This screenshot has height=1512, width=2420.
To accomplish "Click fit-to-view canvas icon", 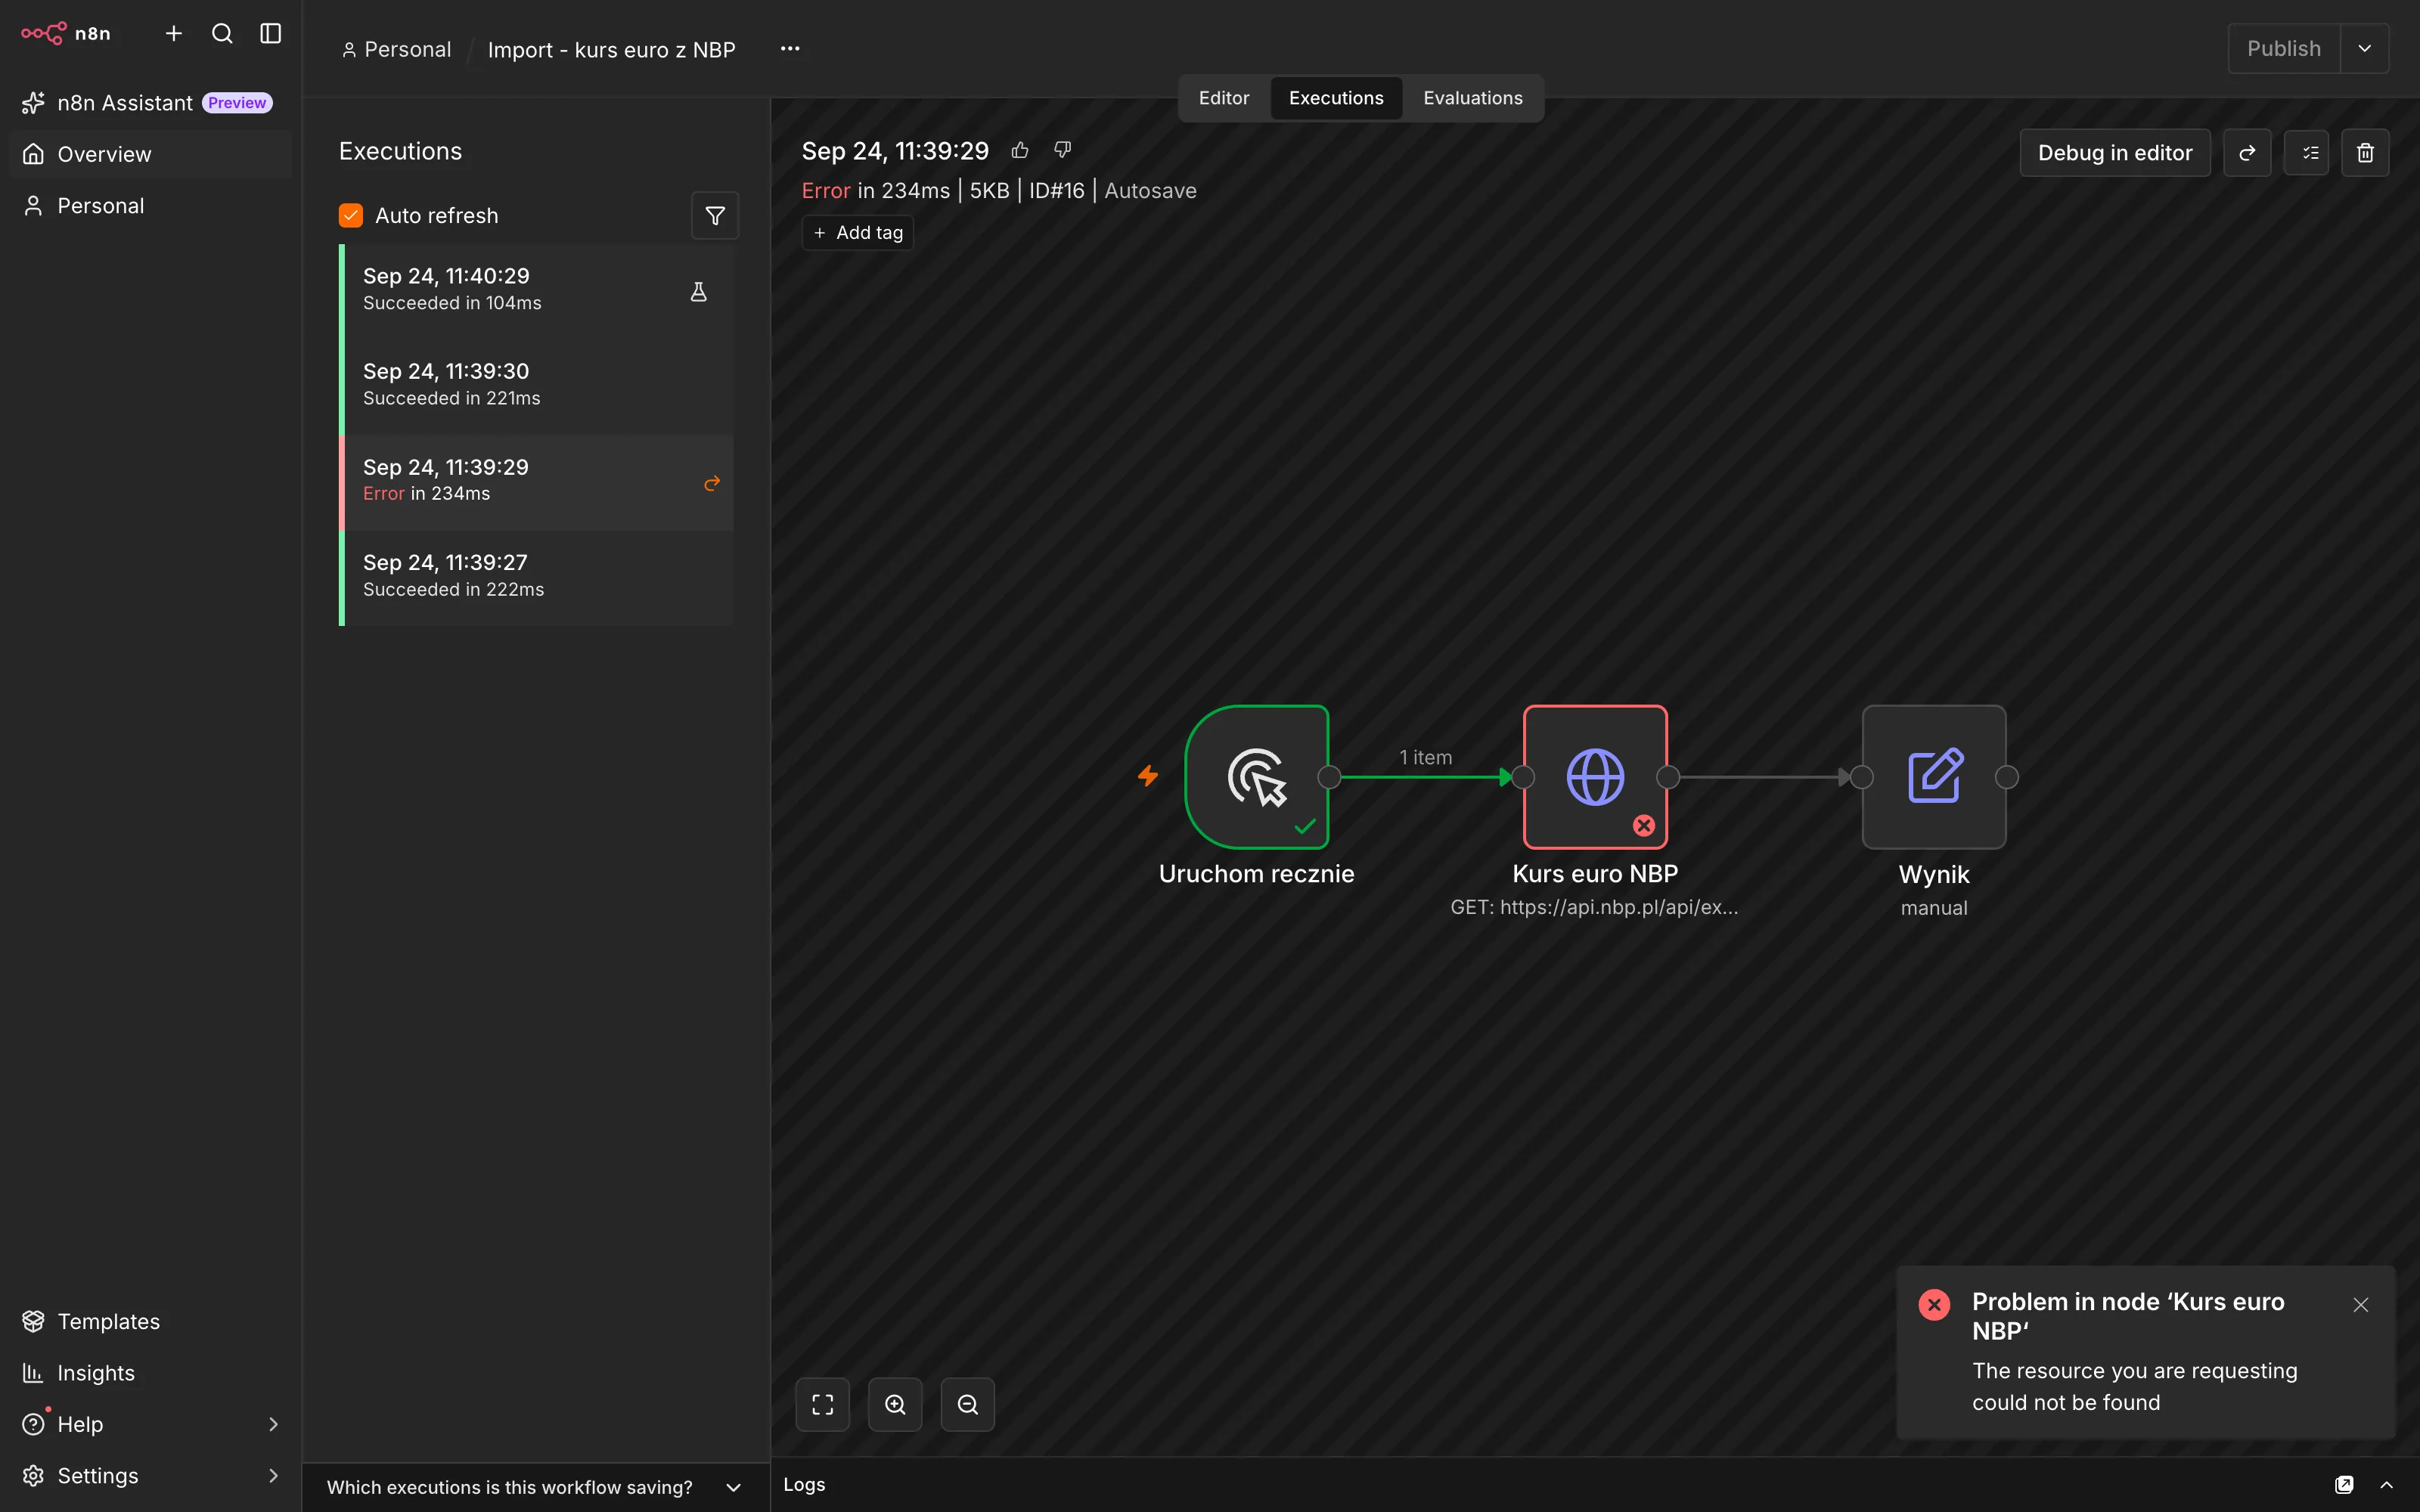I will [823, 1404].
